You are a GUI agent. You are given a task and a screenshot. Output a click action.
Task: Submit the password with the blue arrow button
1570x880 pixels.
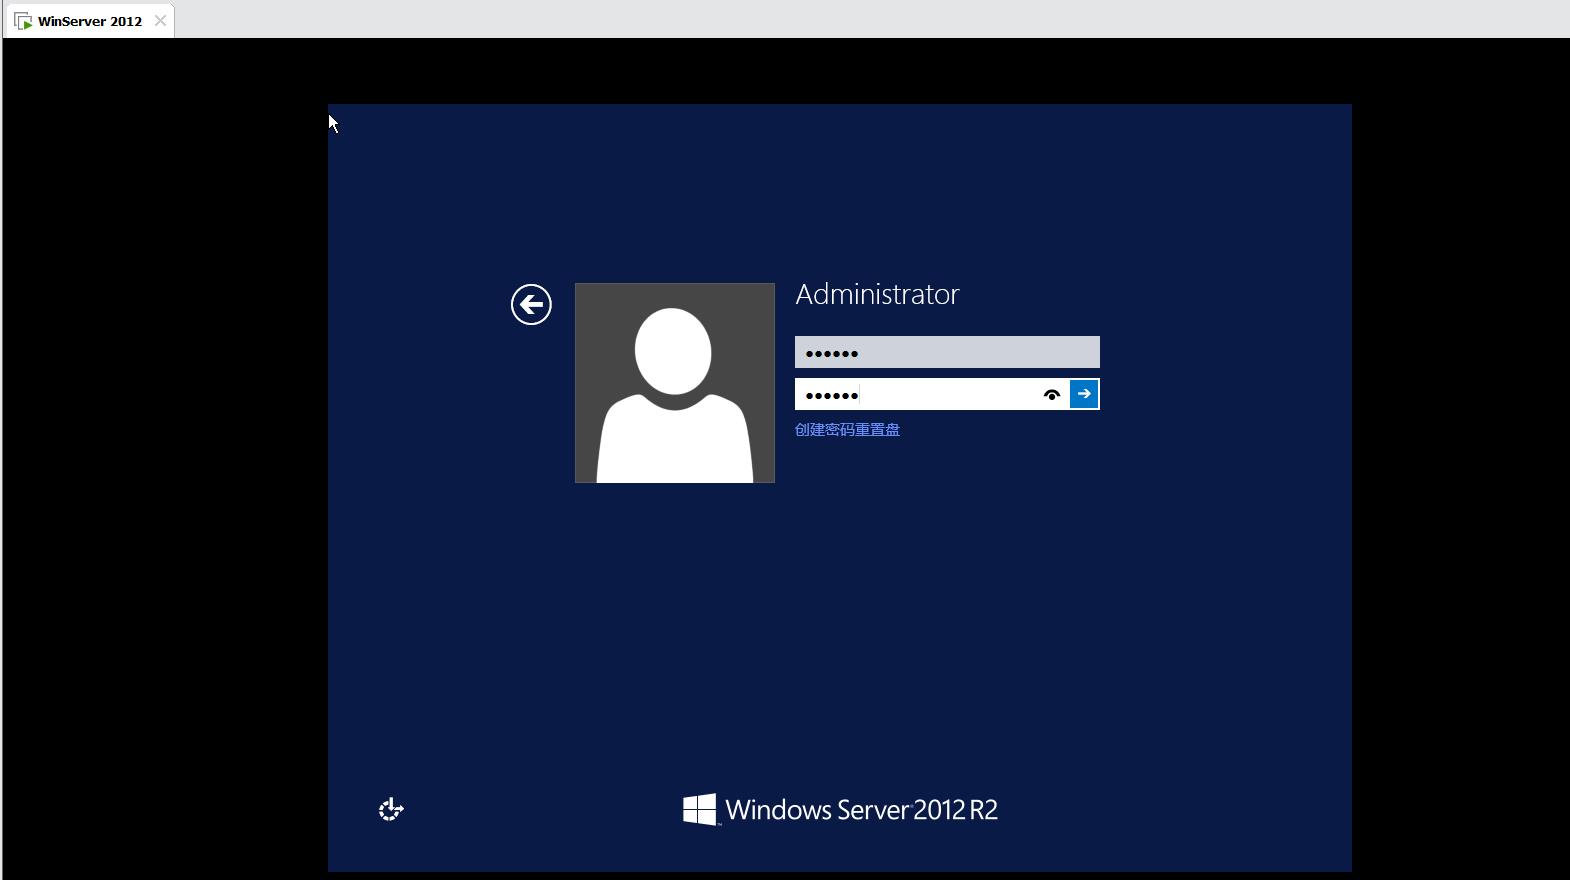point(1084,394)
